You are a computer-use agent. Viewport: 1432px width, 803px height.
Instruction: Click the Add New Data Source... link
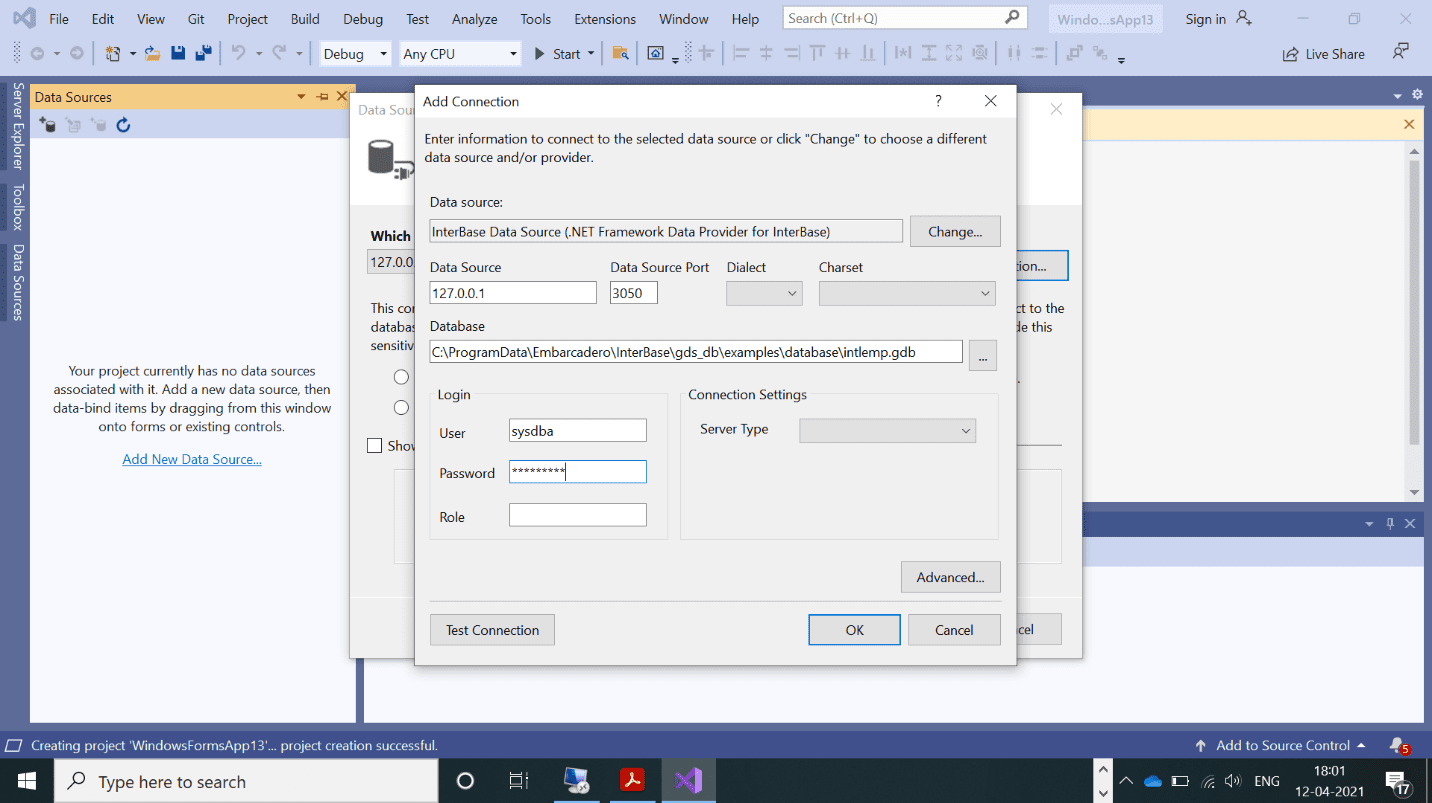point(192,459)
